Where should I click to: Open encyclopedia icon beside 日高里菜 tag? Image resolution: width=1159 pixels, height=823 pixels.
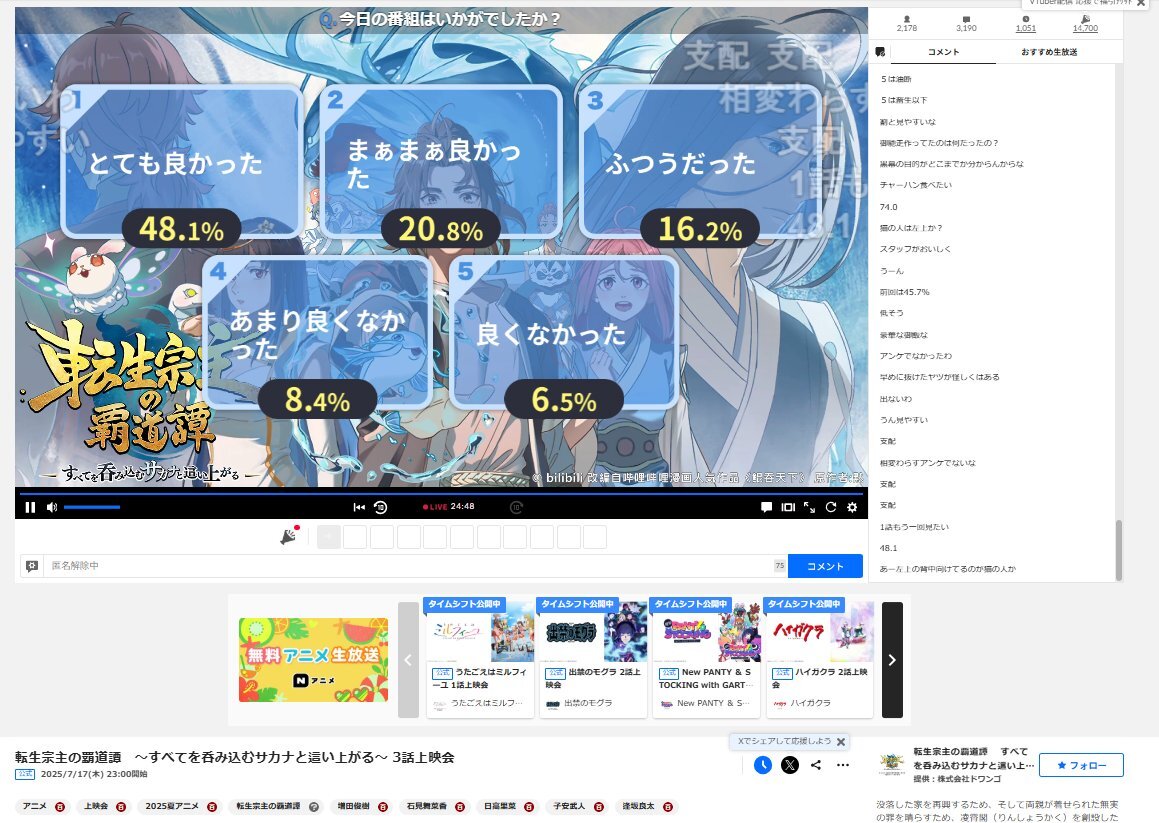[529, 807]
